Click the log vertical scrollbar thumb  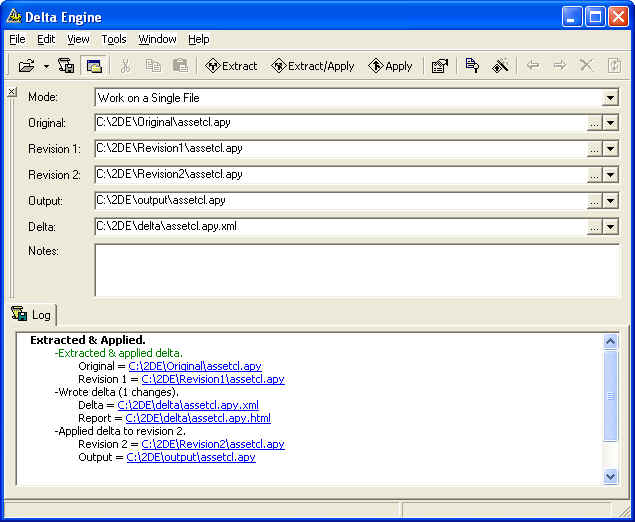[610, 396]
